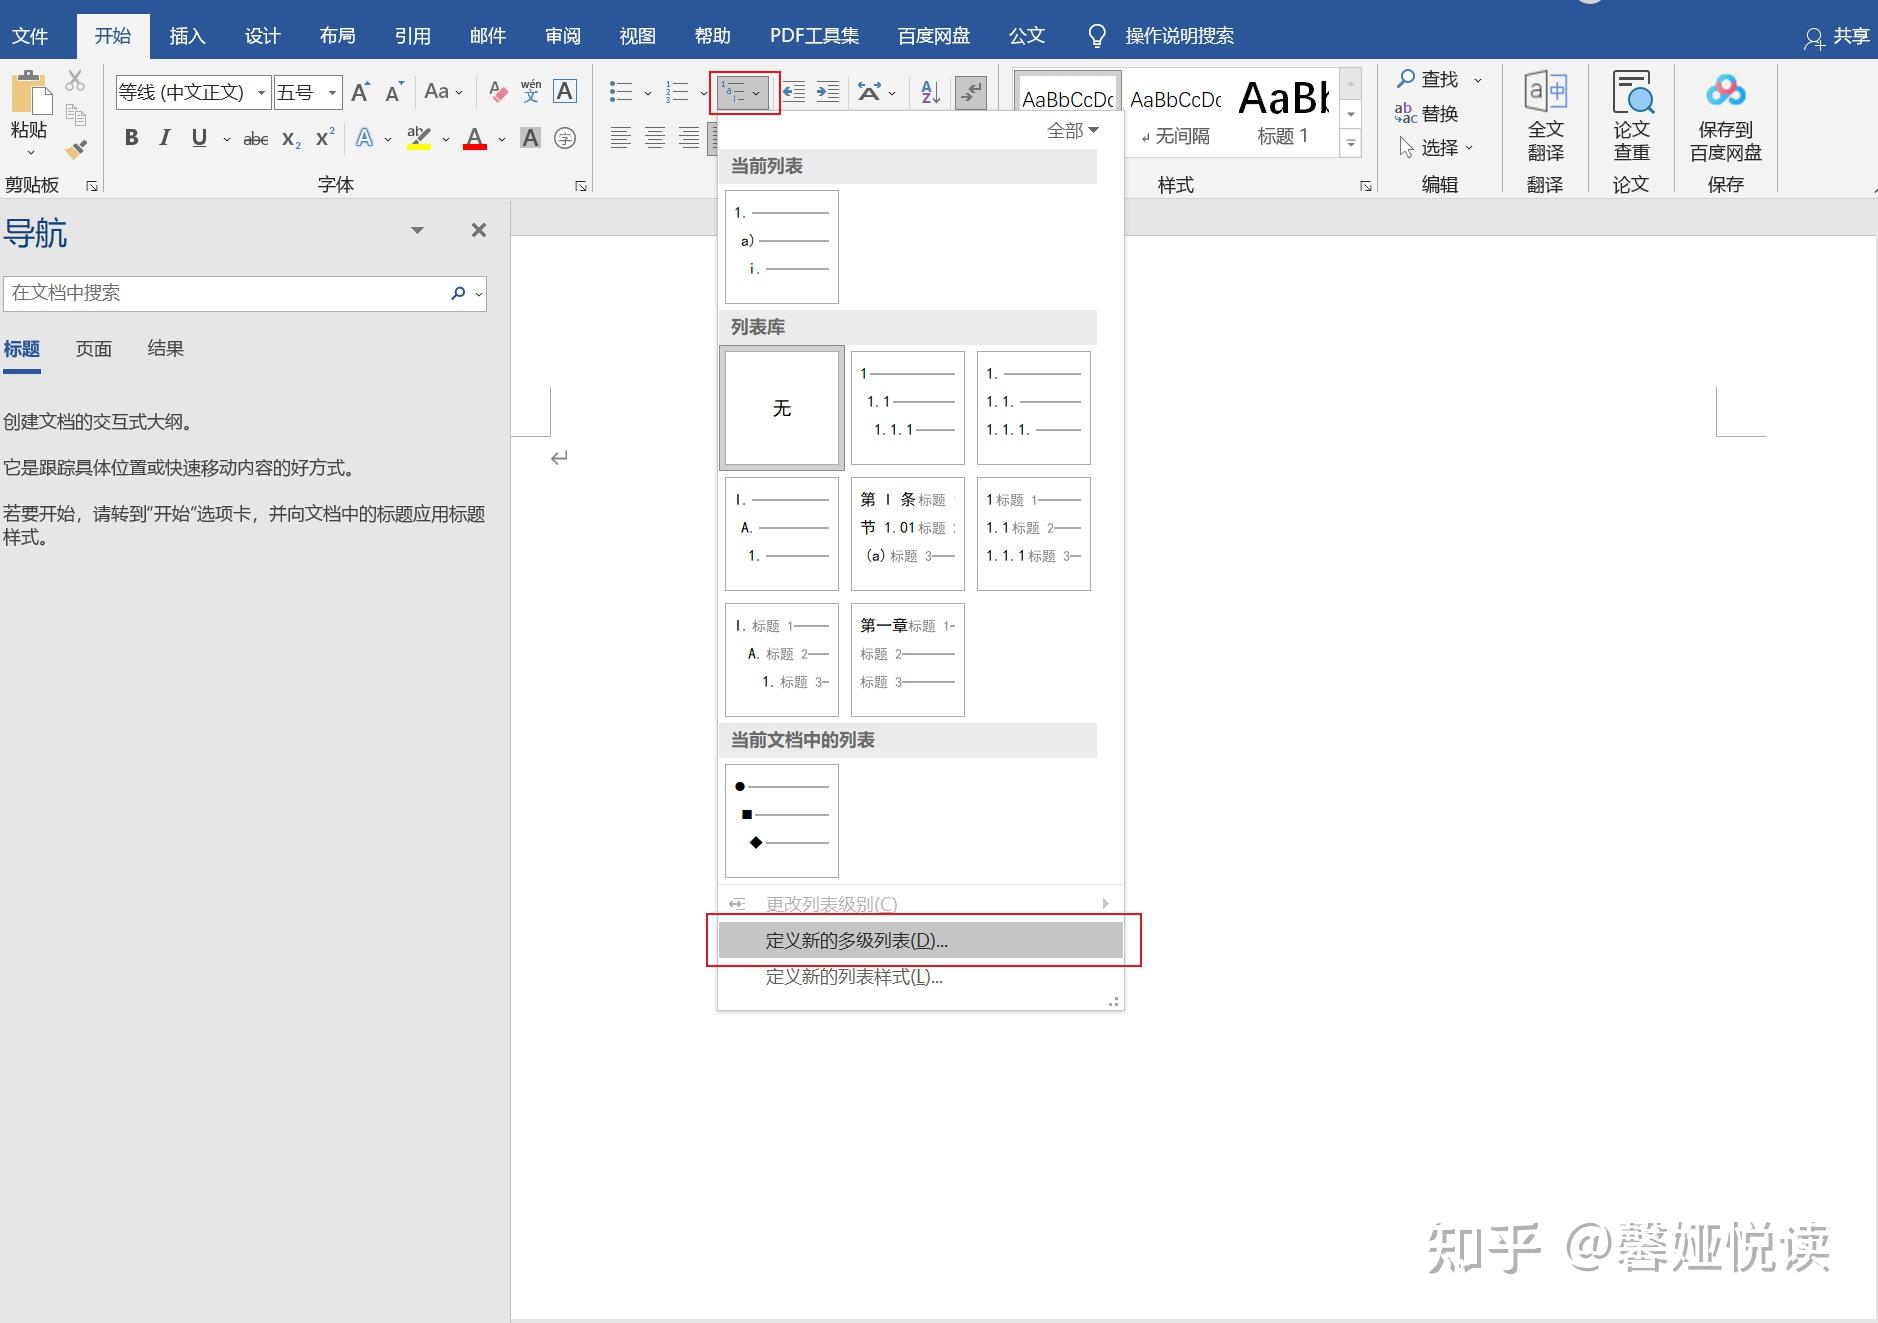Click 替换 replace button
1878x1323 pixels.
point(1428,114)
